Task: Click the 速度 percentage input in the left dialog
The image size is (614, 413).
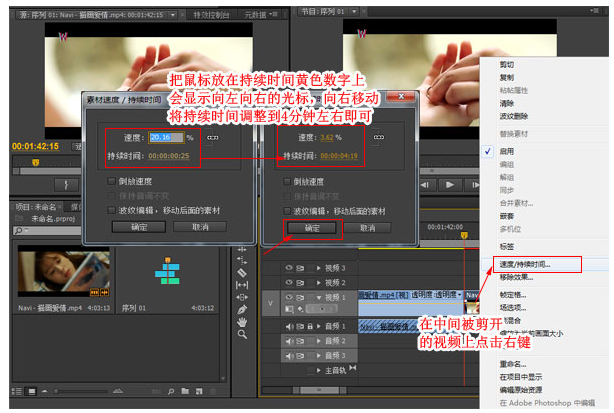Action: 166,137
